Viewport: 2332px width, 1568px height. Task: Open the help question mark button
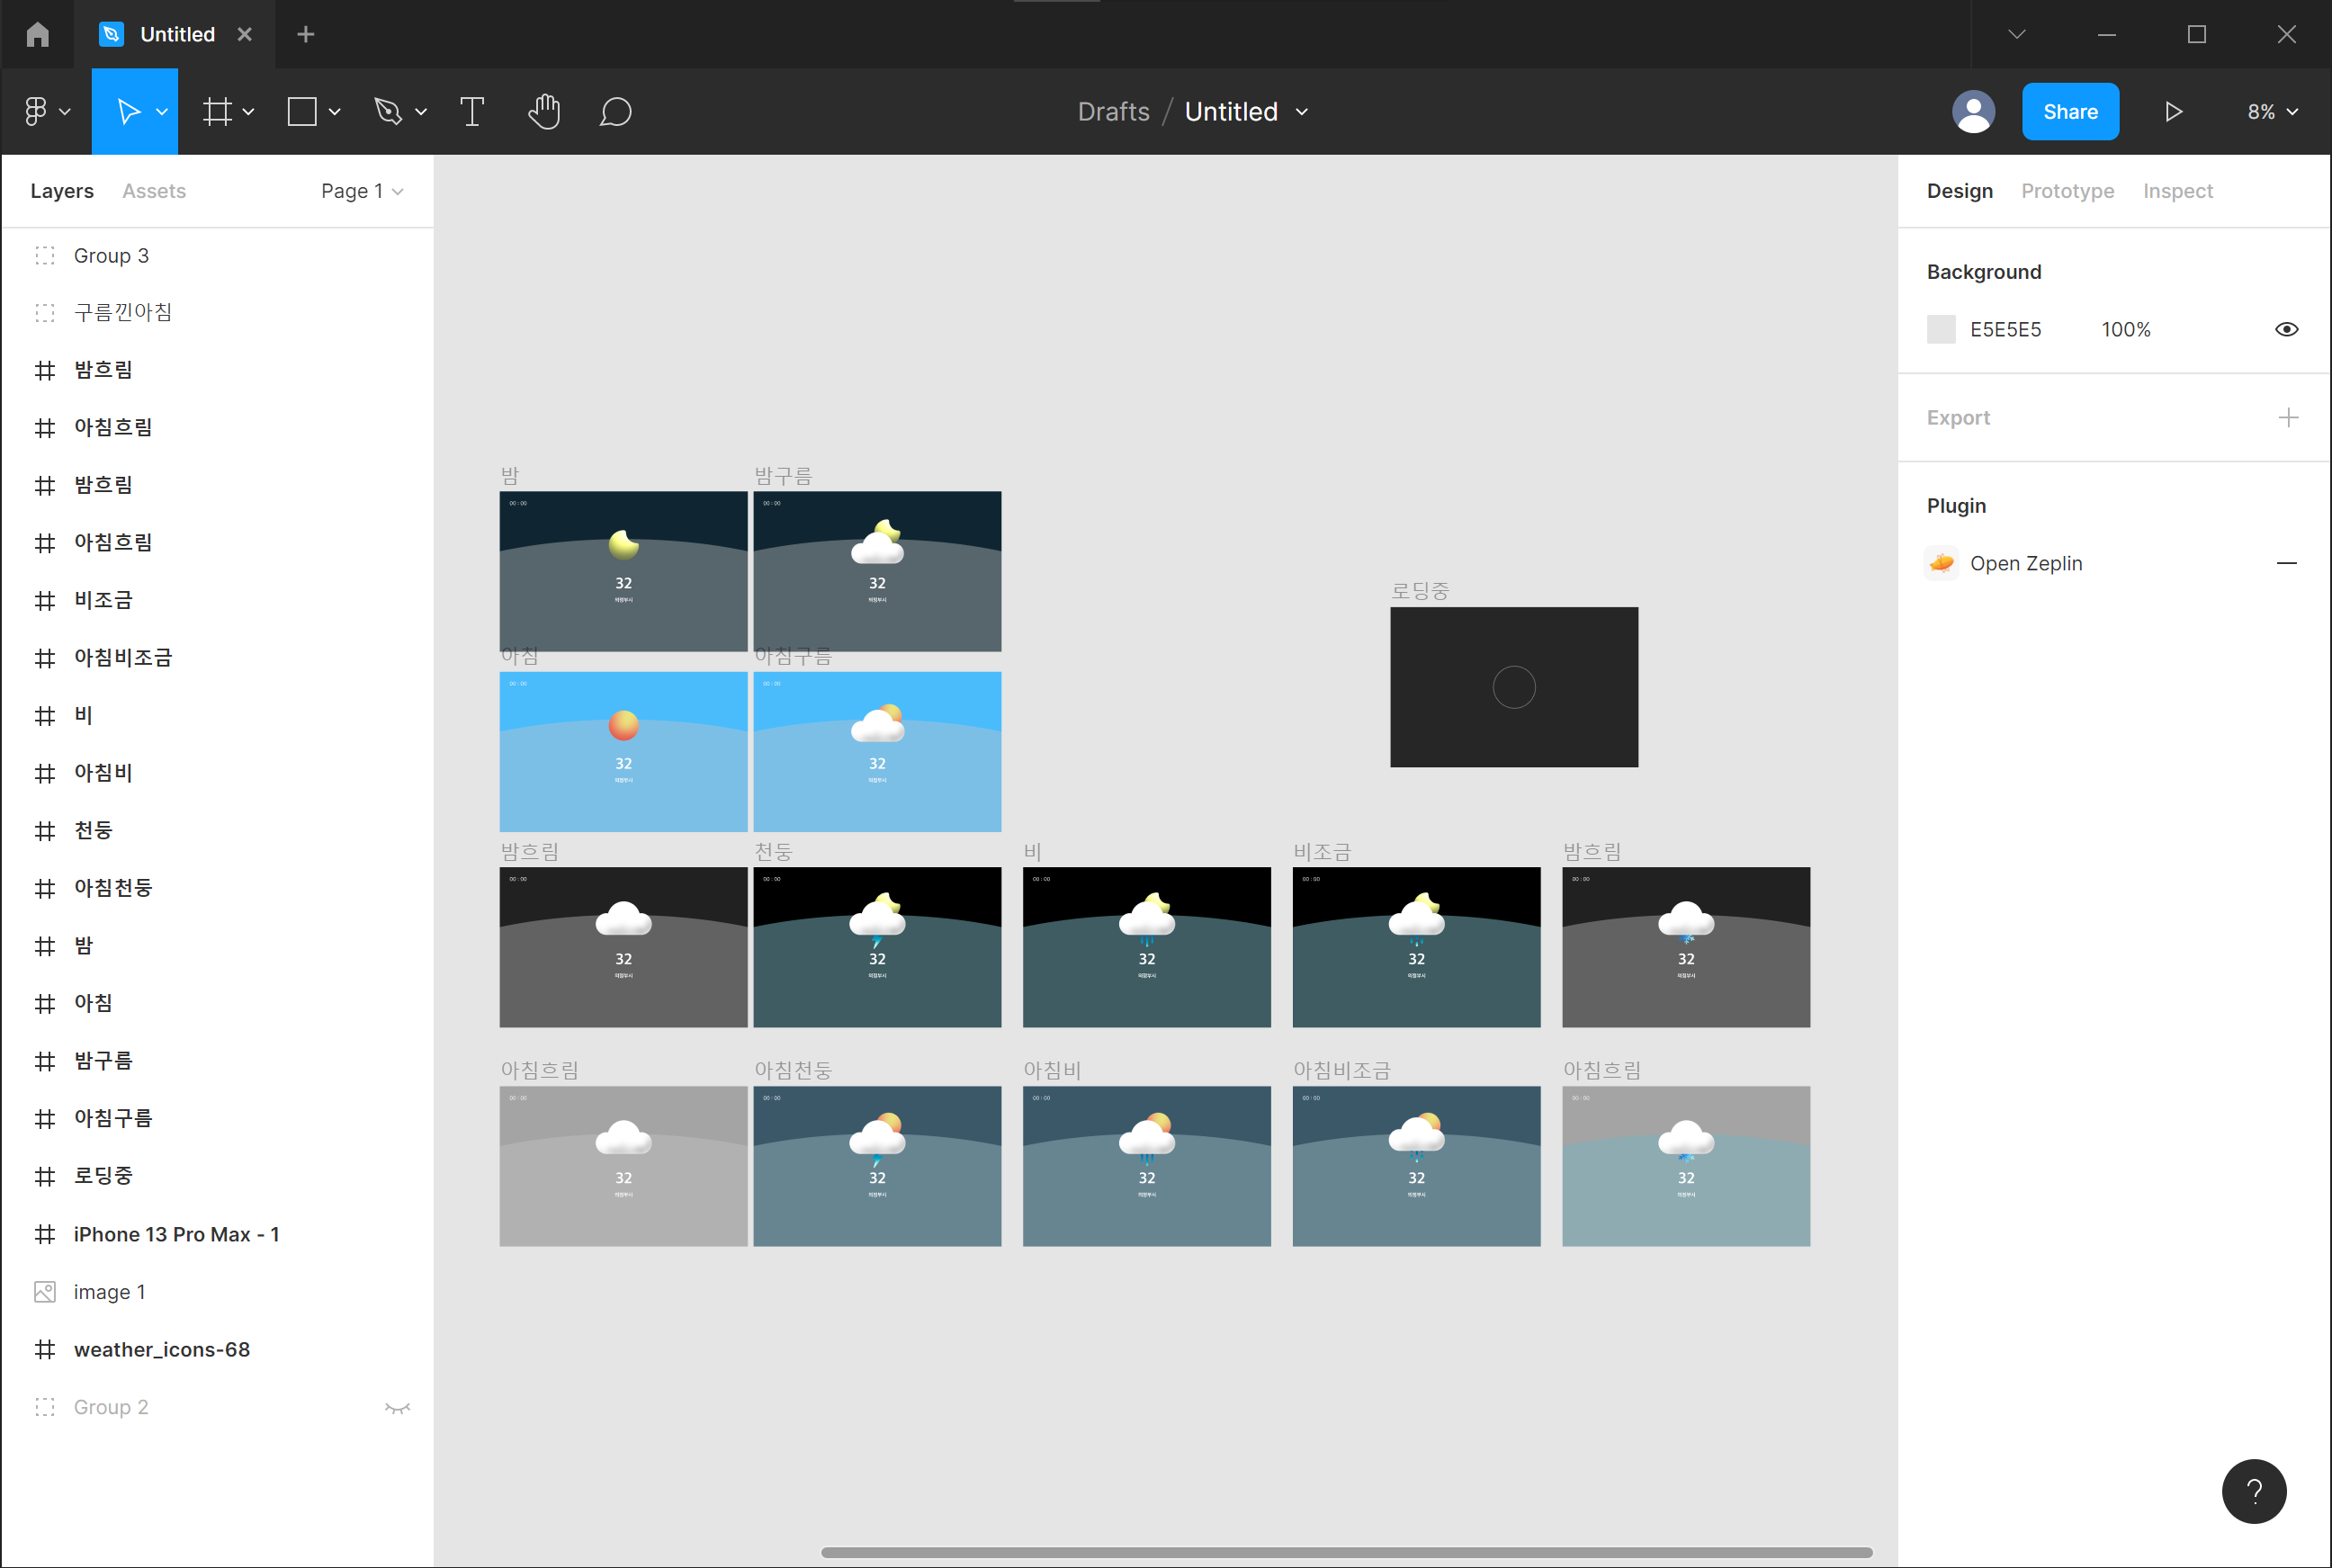click(2253, 1491)
